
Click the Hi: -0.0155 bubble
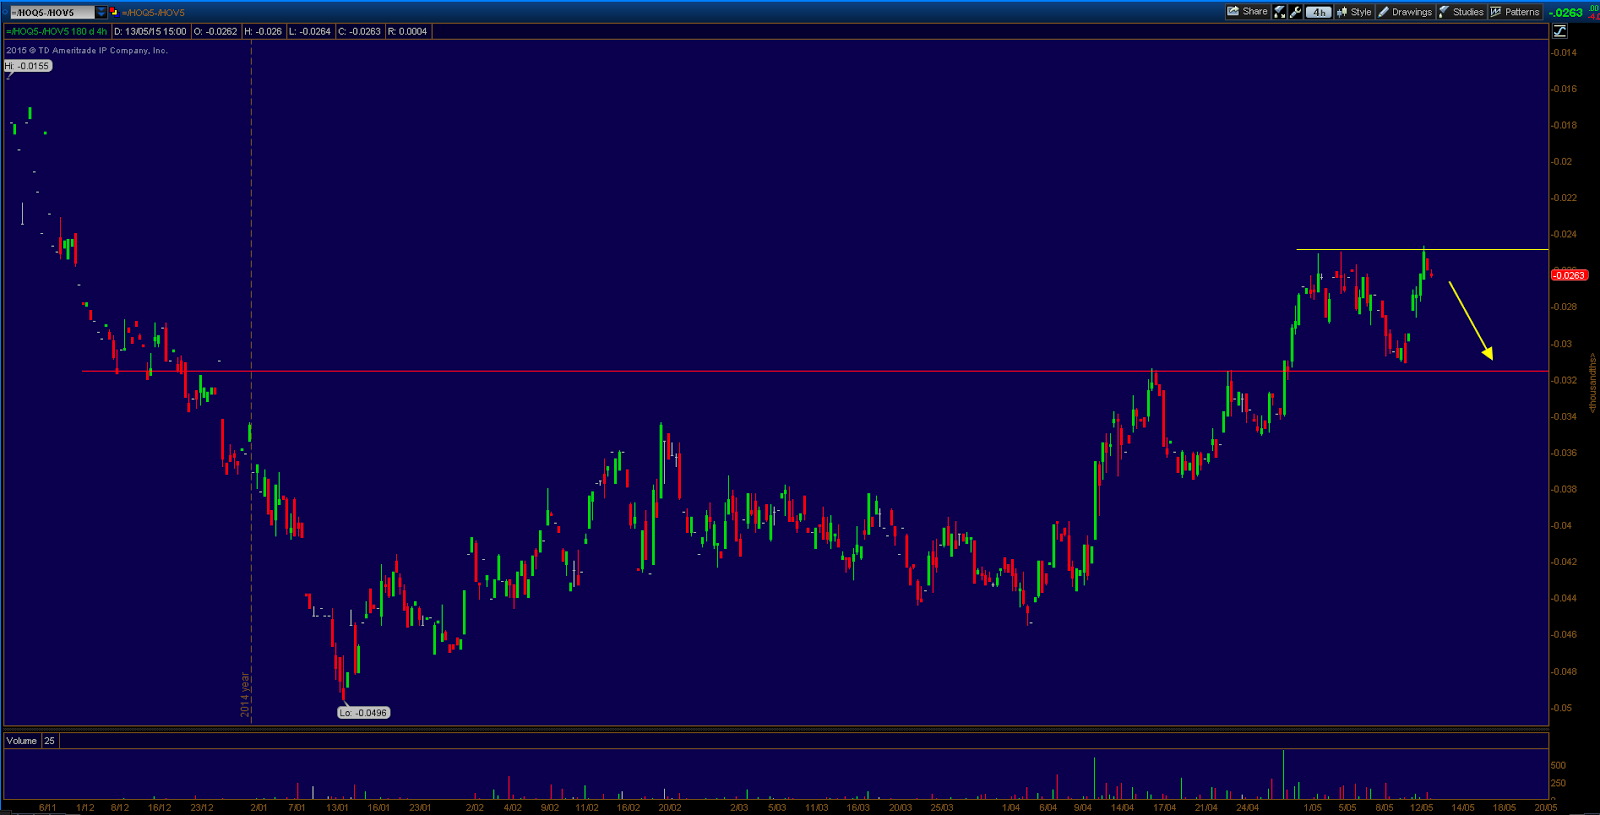(x=28, y=66)
